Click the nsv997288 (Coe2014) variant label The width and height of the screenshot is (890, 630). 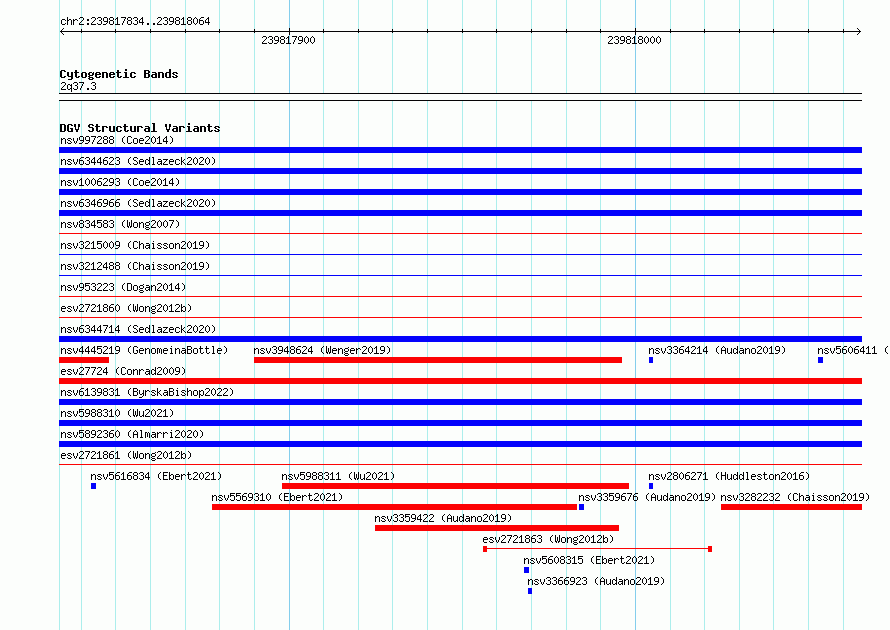117,140
